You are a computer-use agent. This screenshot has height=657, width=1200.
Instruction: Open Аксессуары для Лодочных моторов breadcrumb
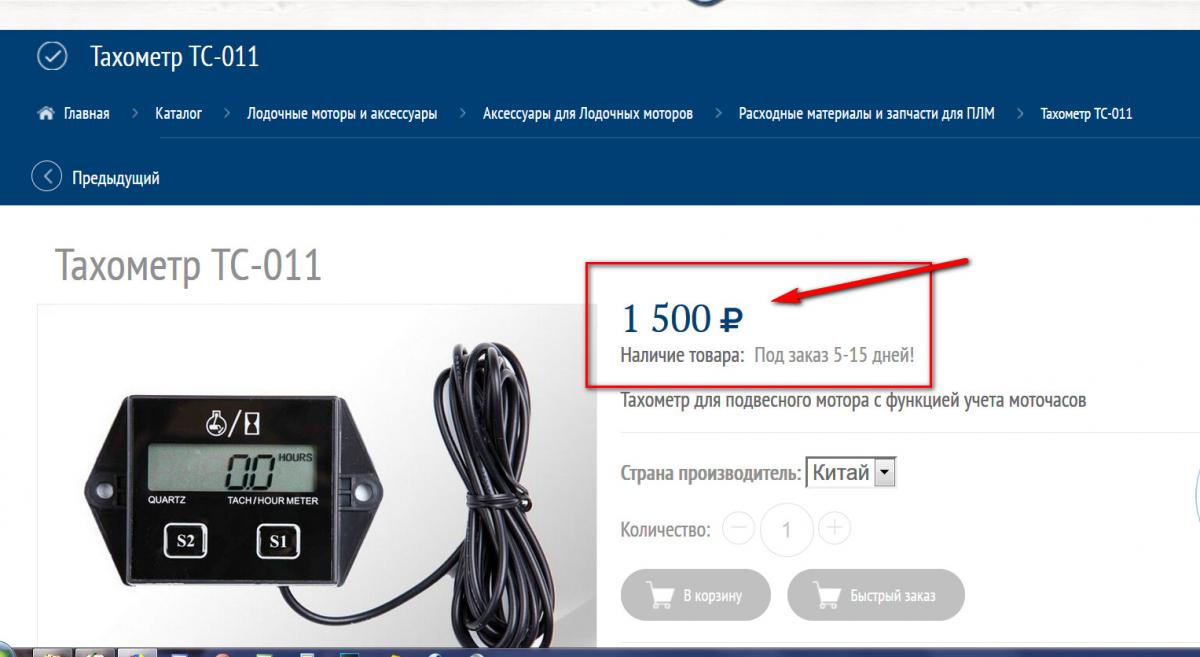[588, 113]
